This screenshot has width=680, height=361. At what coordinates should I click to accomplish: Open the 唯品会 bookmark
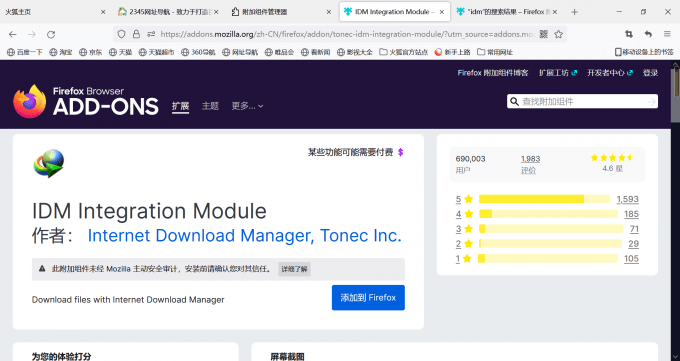click(279, 52)
